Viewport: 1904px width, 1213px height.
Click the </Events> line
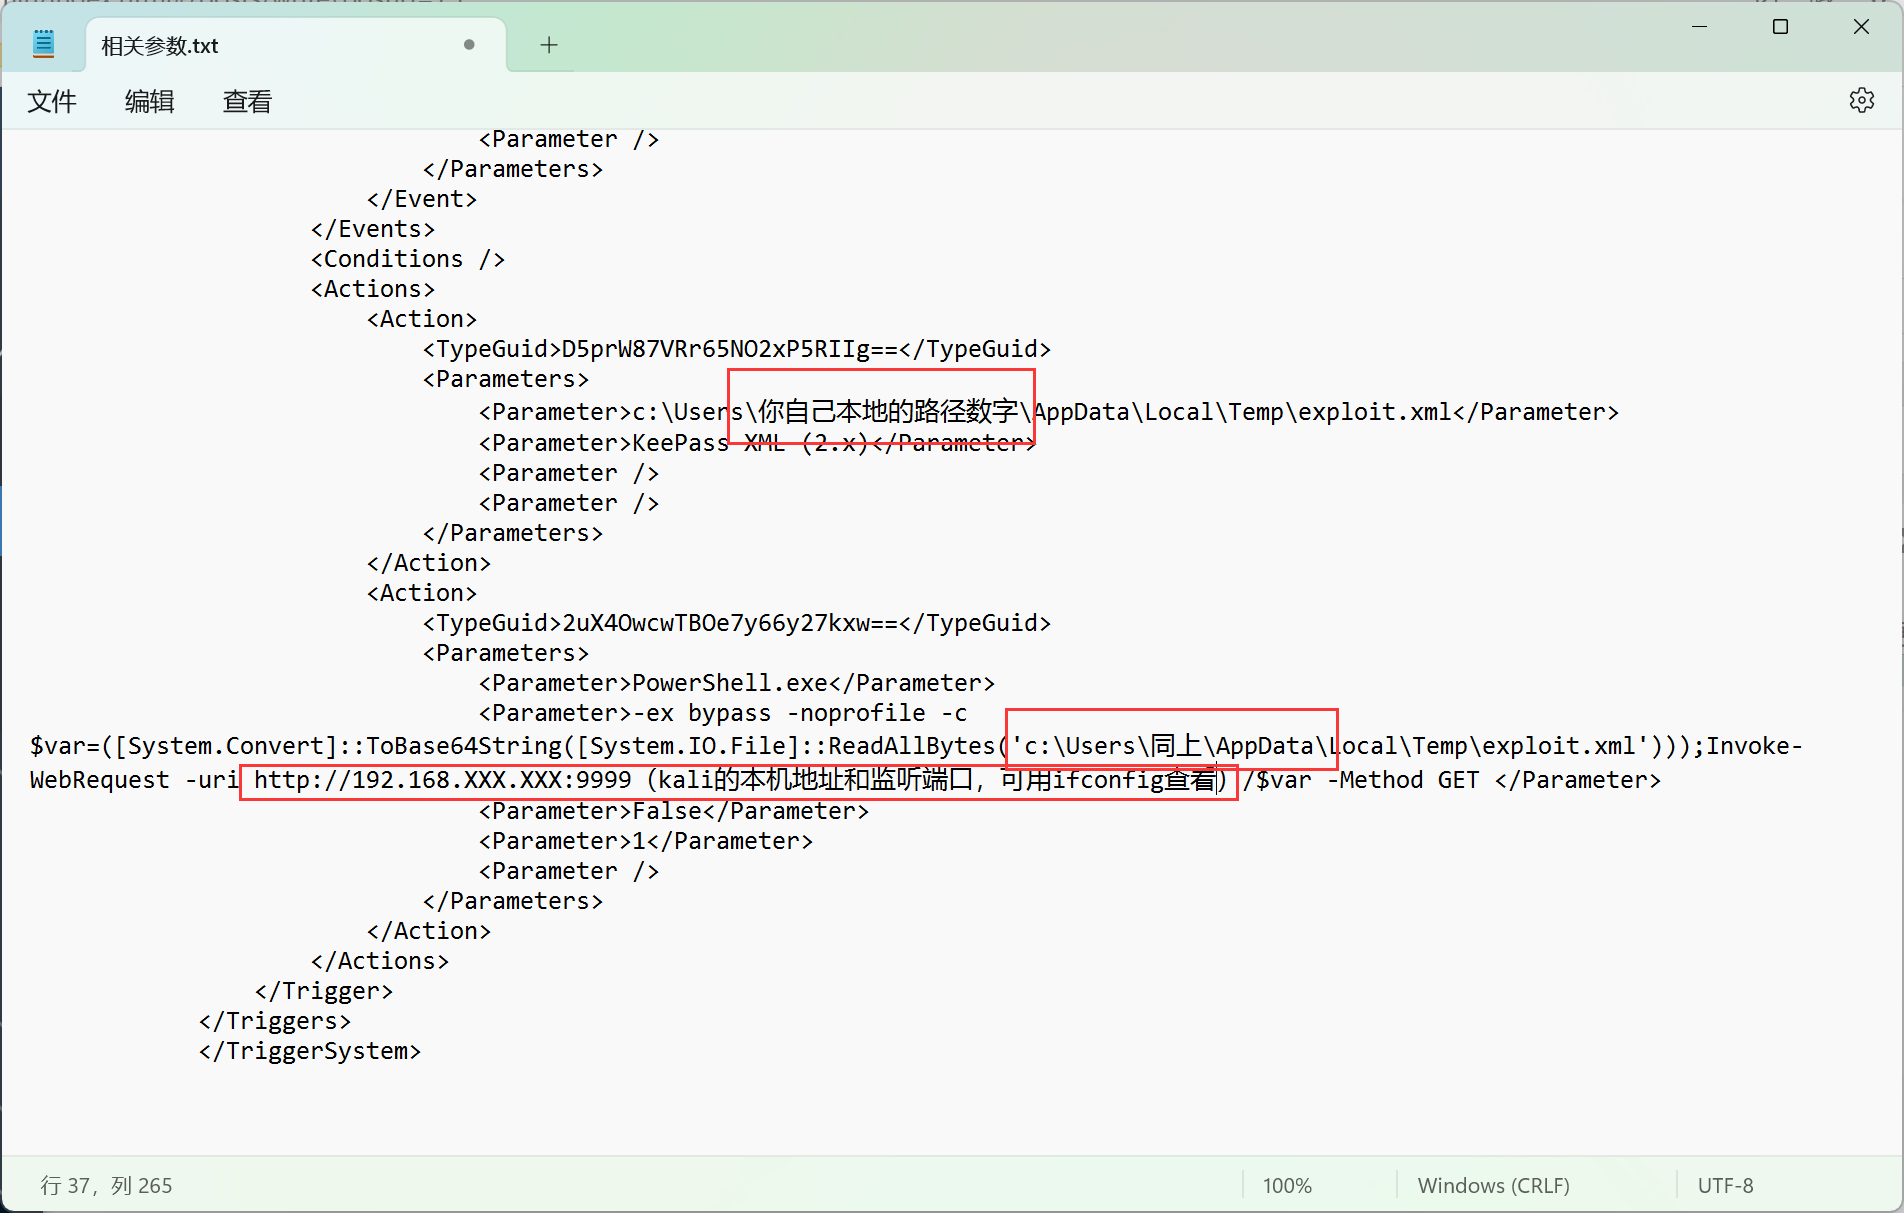[x=373, y=229]
